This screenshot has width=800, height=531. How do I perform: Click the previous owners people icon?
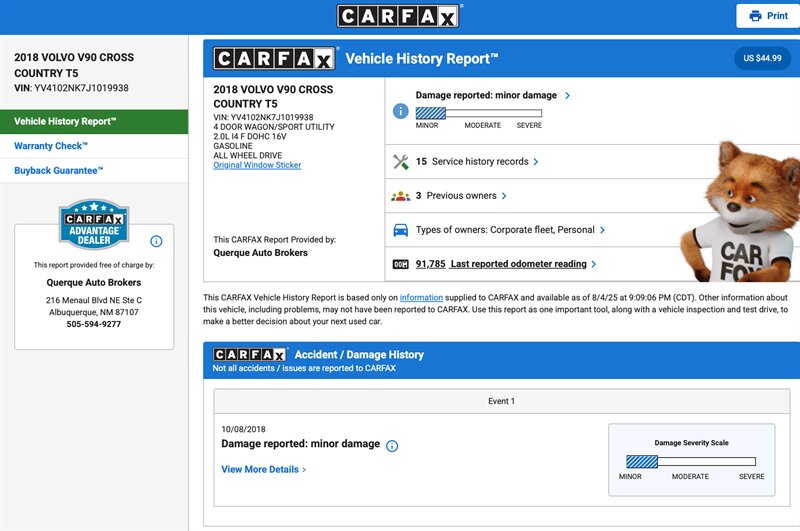pos(401,196)
